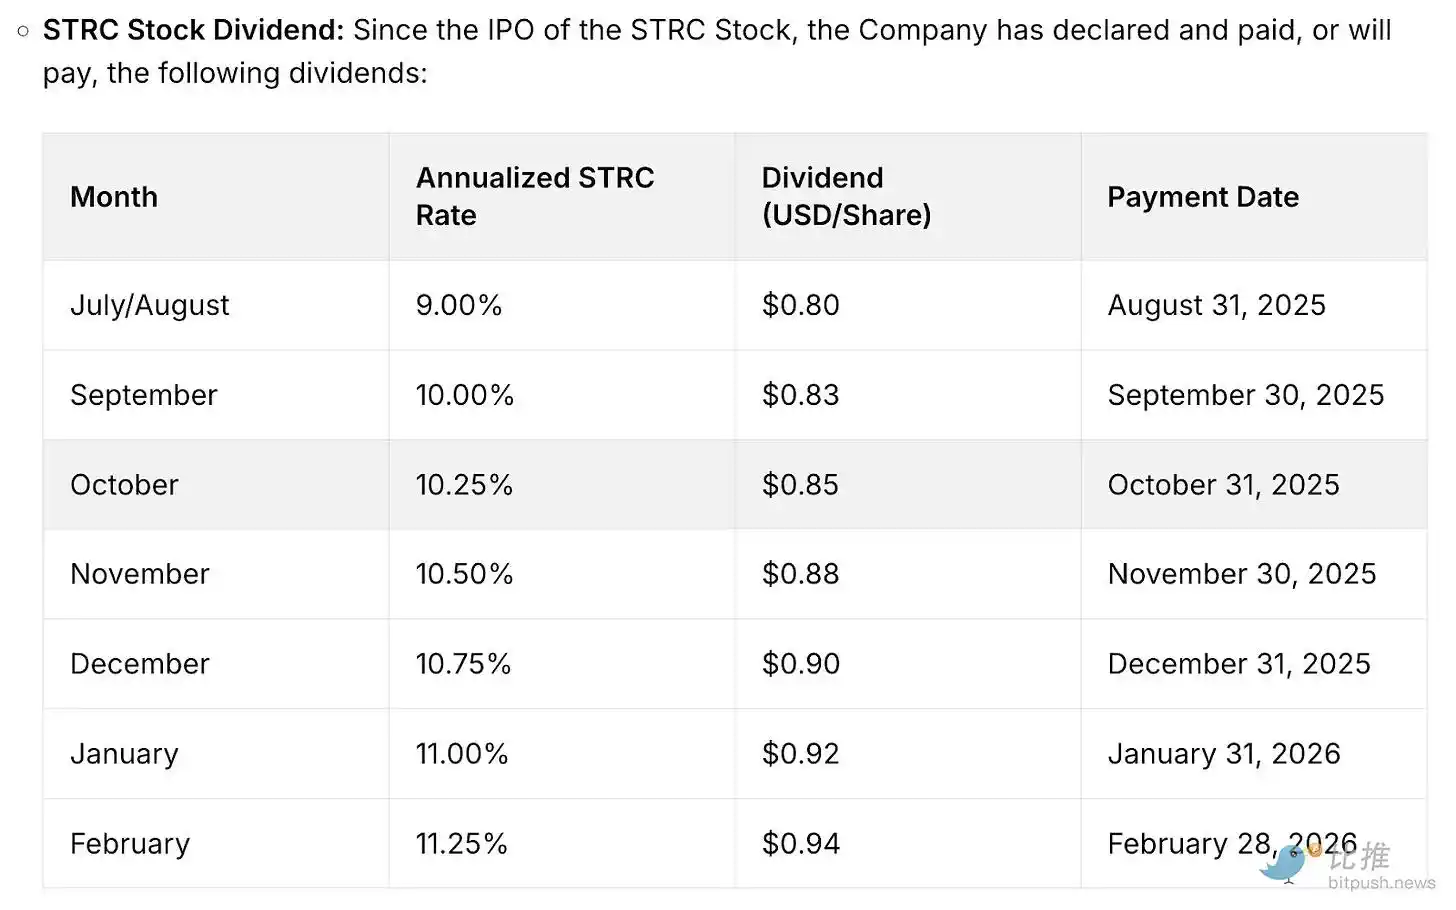This screenshot has height=910, width=1456.
Task: Click the 'Month' column header
Action: pos(114,197)
